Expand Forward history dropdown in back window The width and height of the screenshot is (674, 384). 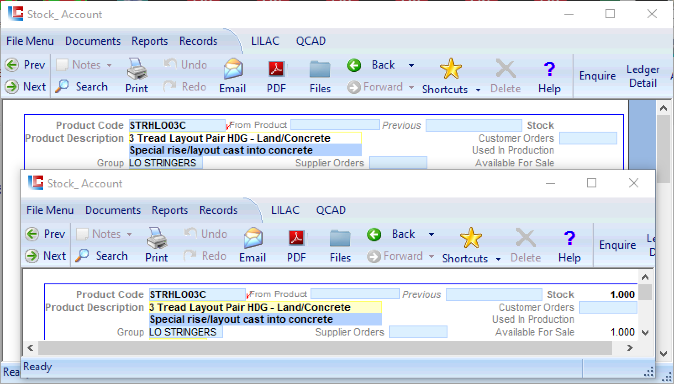[411, 87]
